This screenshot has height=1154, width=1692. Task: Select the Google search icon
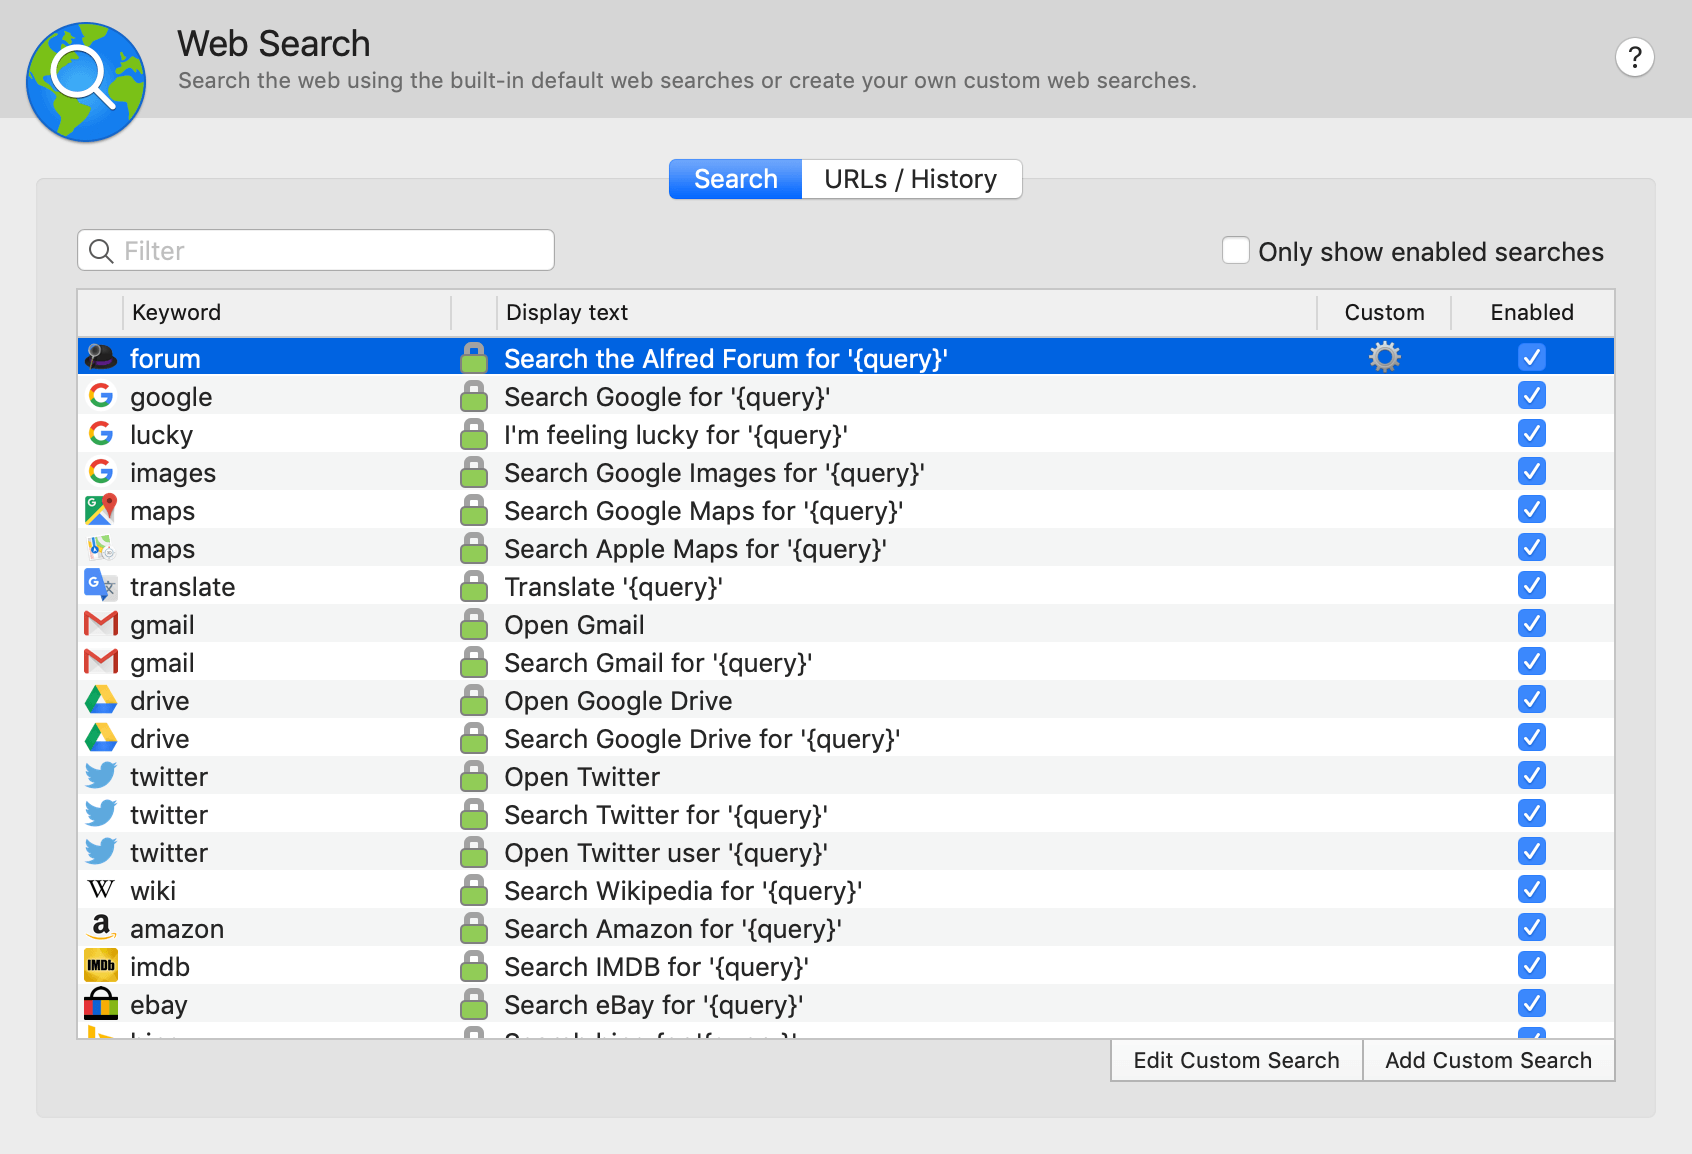tap(100, 395)
